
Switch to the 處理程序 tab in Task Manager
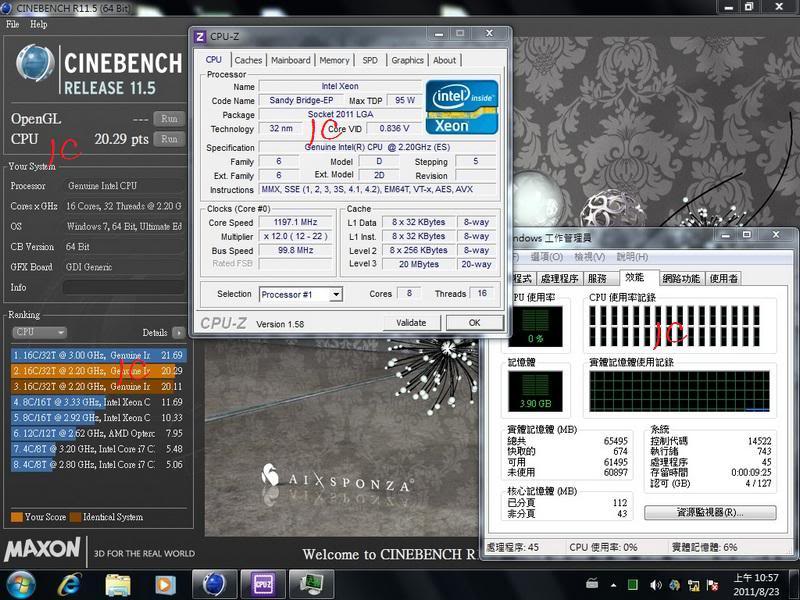[x=559, y=279]
